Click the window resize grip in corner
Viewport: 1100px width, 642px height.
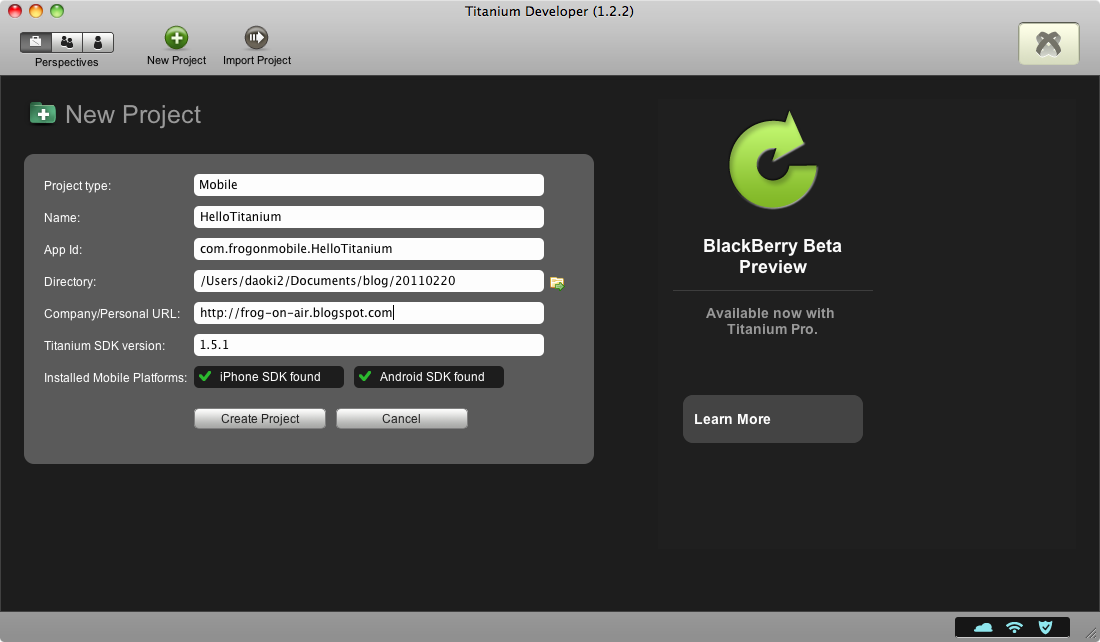(x=1092, y=634)
